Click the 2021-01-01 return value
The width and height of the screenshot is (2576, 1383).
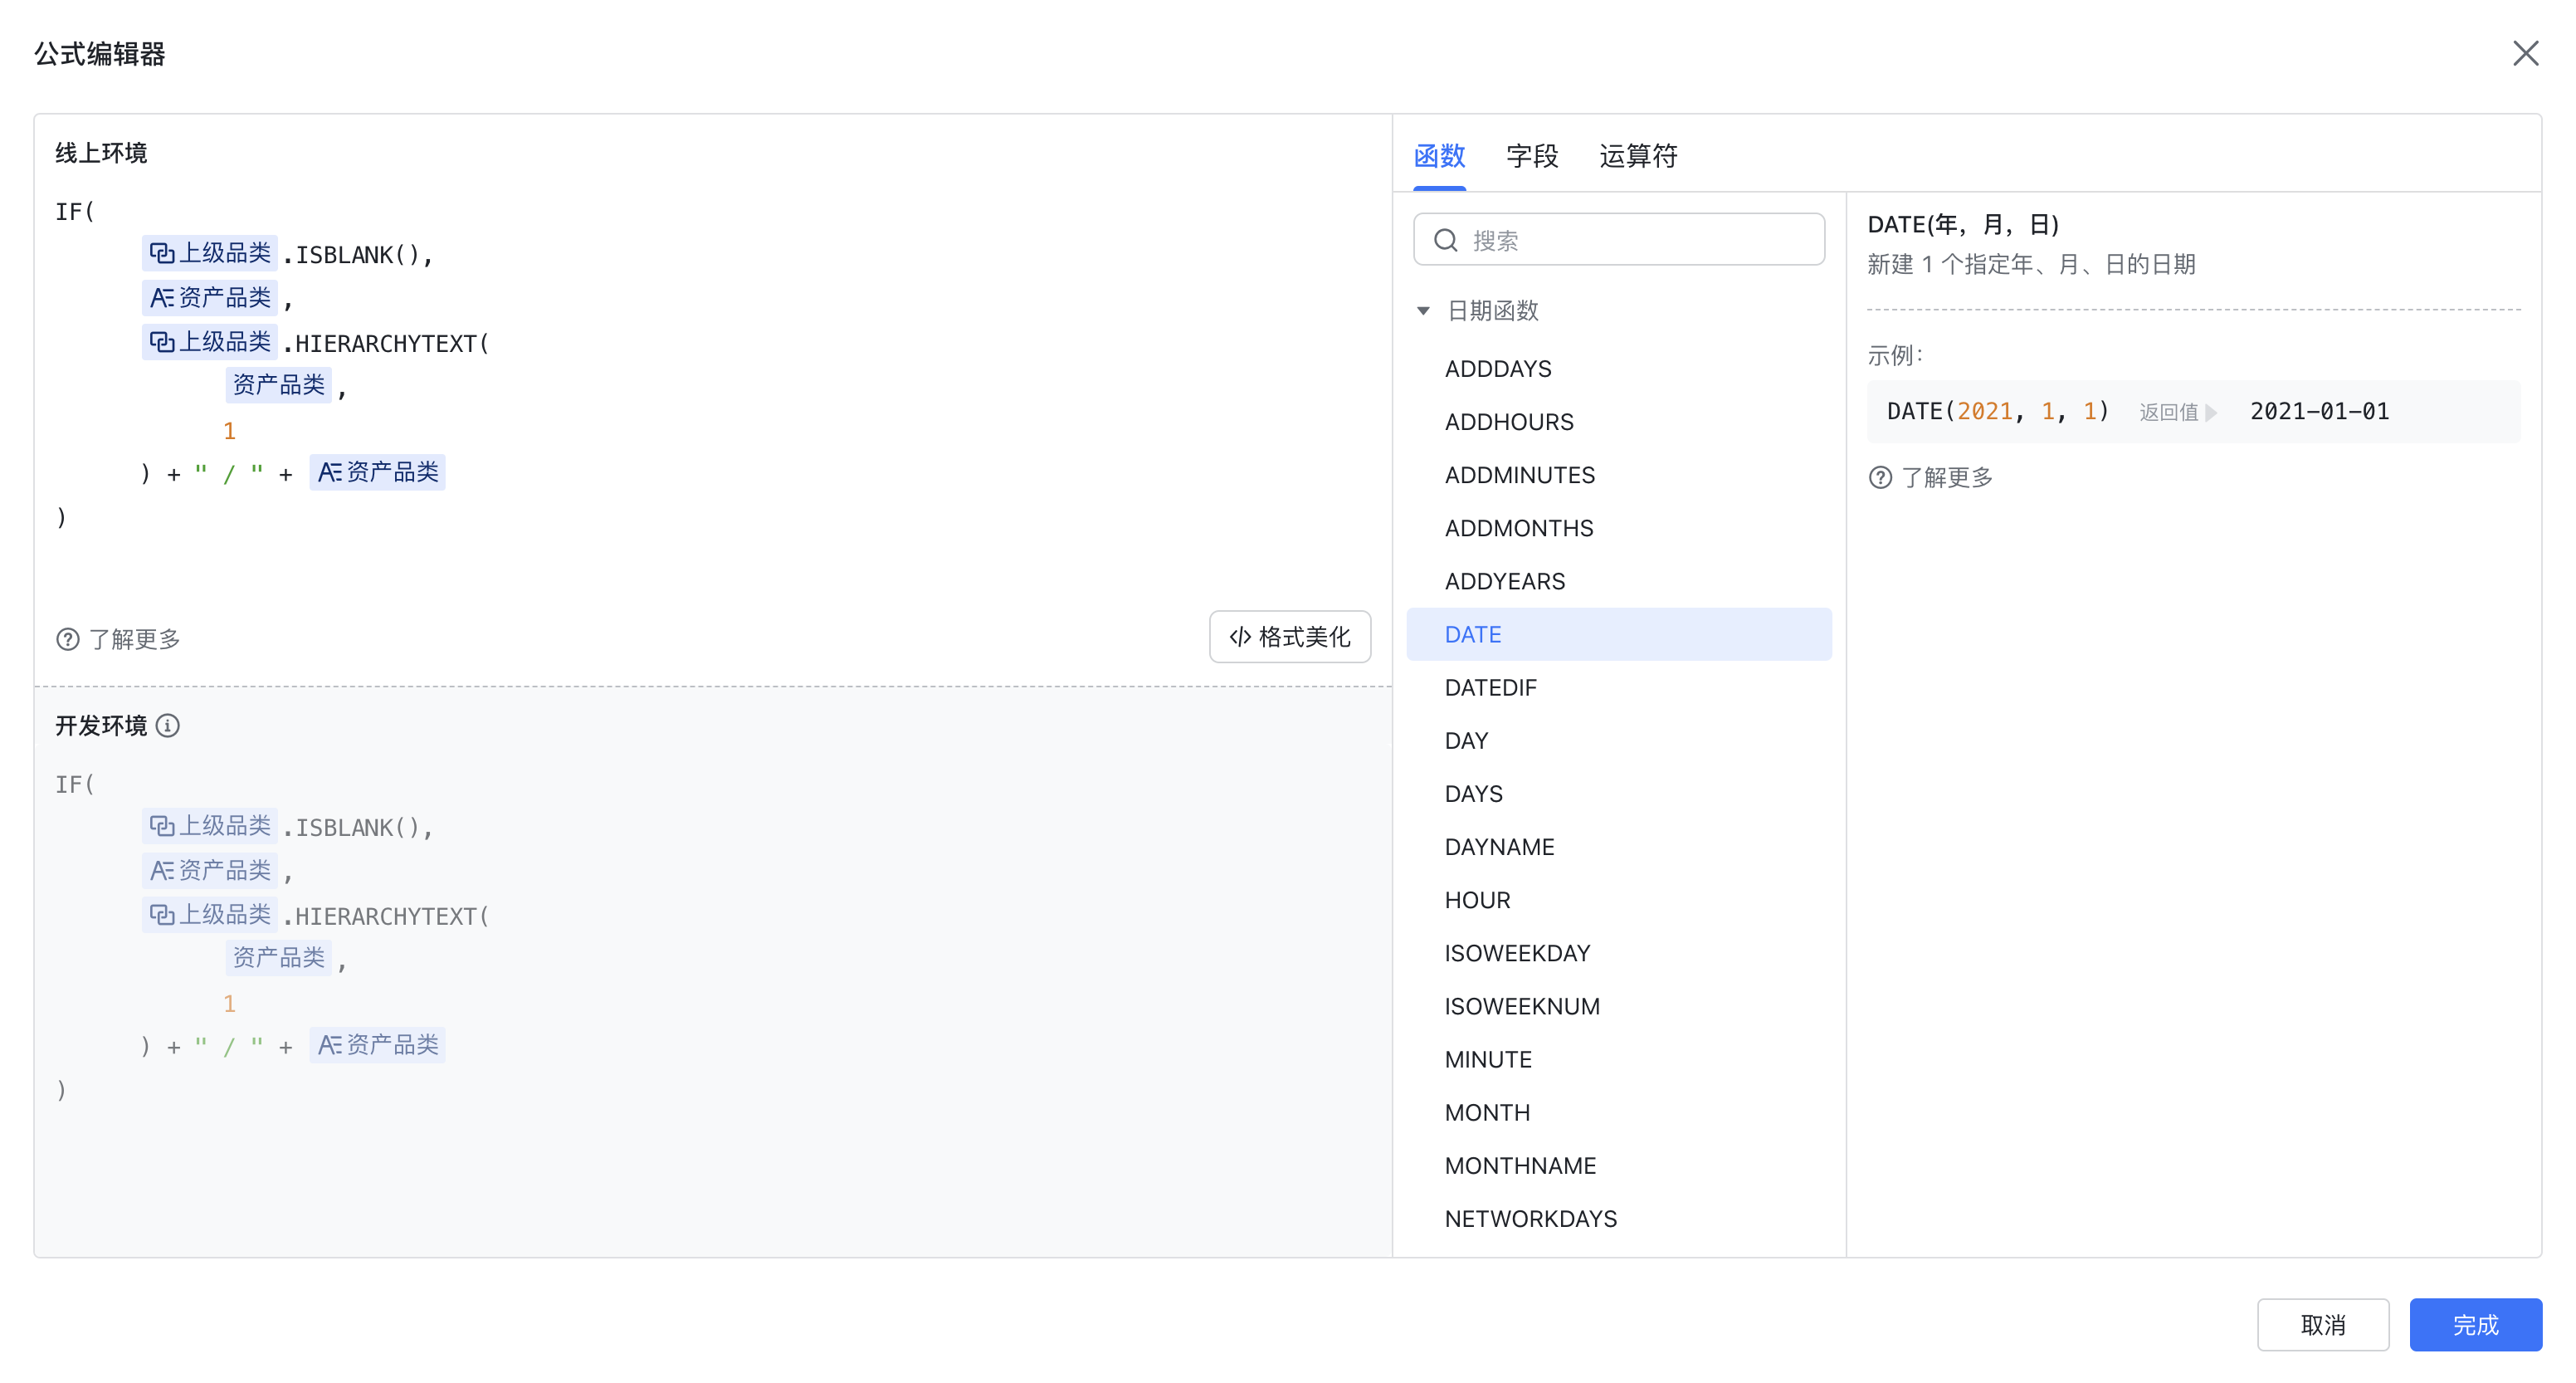2319,411
